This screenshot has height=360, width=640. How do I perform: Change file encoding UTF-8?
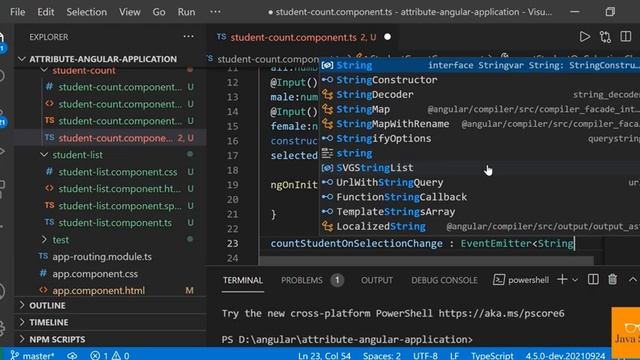click(425, 356)
